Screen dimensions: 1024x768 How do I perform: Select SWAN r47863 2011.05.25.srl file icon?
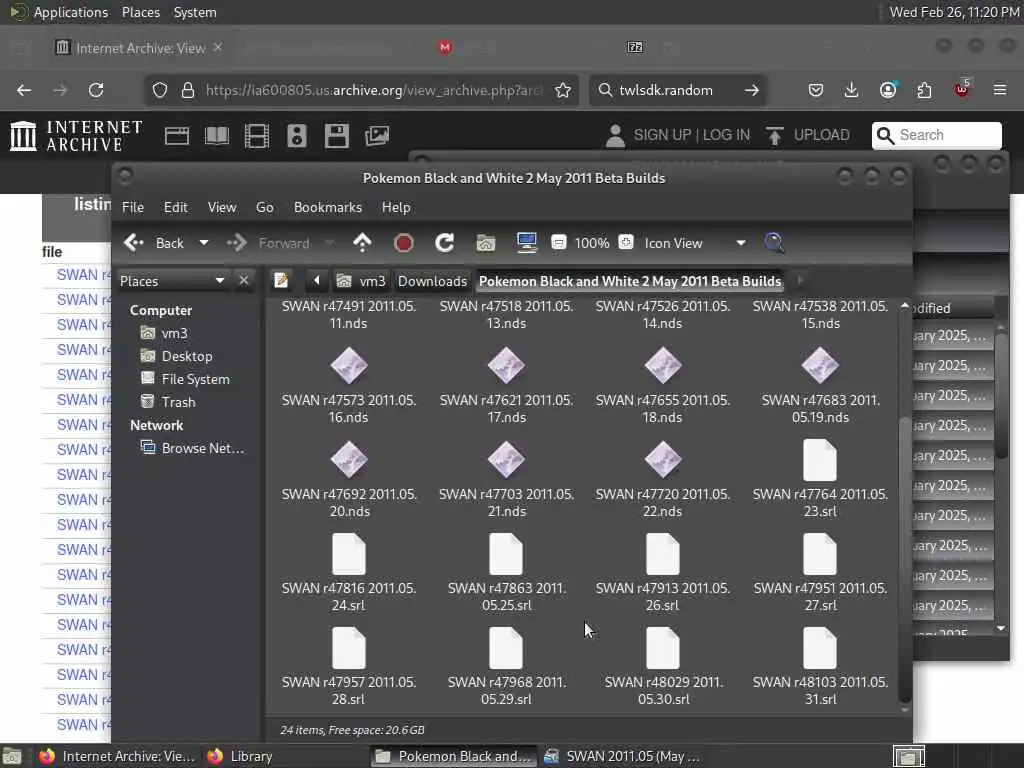click(506, 554)
